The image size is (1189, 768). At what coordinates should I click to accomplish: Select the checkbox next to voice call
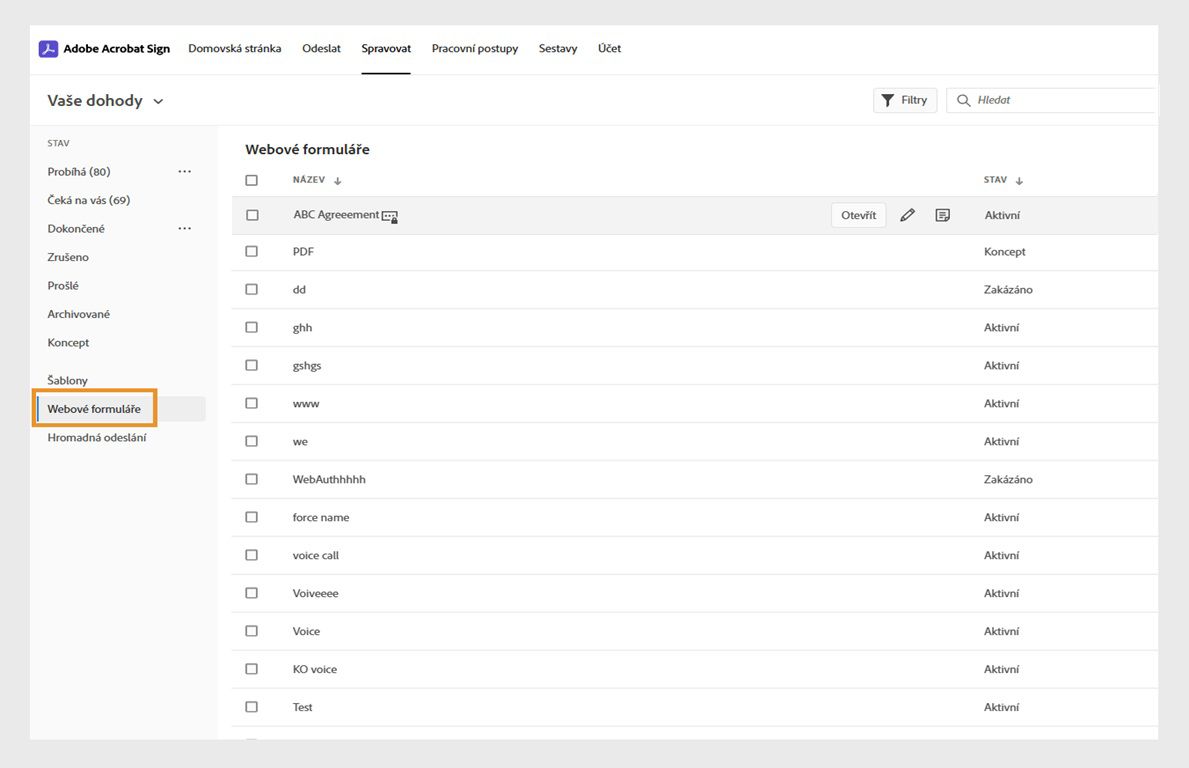[x=252, y=555]
